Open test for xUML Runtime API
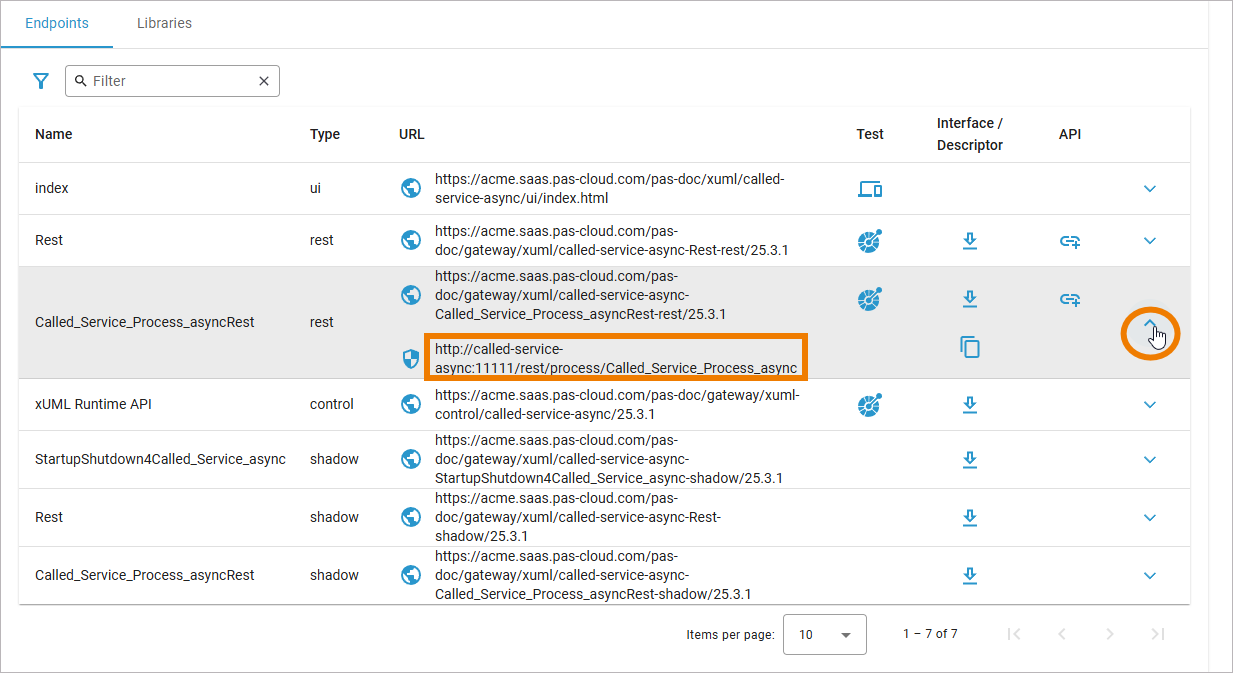1233x673 pixels. [x=870, y=405]
